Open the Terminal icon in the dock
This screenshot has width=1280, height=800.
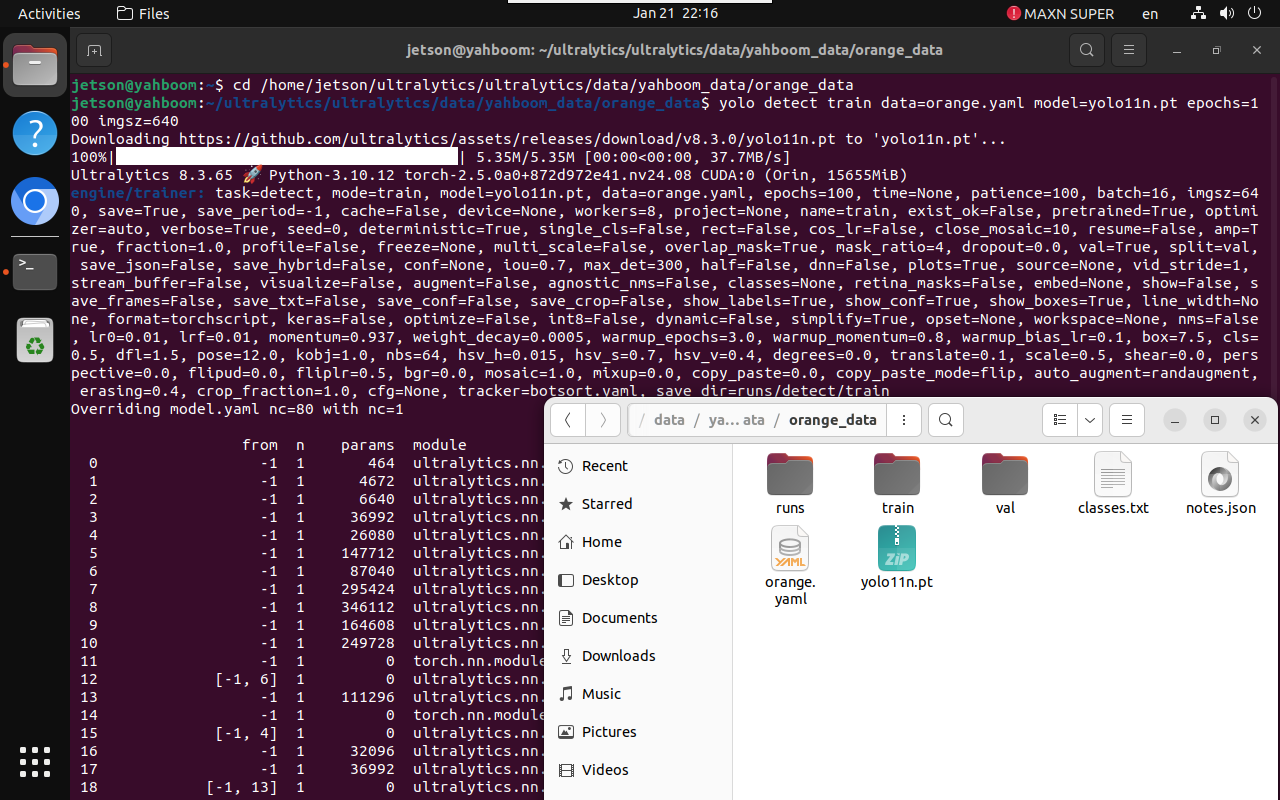(x=35, y=271)
